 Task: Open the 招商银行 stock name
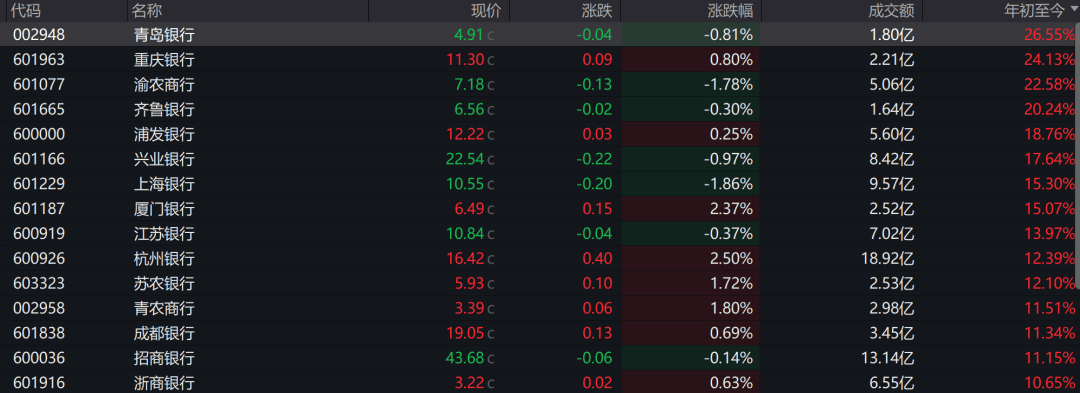pos(164,358)
